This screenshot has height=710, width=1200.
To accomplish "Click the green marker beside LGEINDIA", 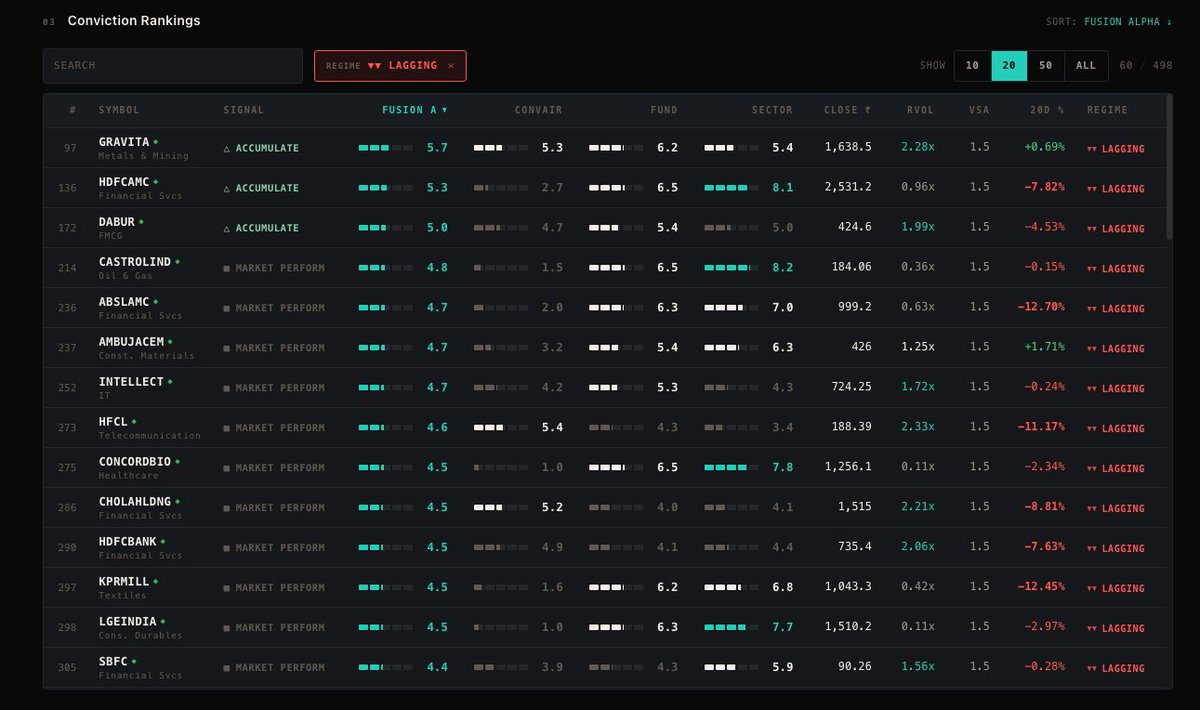I will click(163, 622).
